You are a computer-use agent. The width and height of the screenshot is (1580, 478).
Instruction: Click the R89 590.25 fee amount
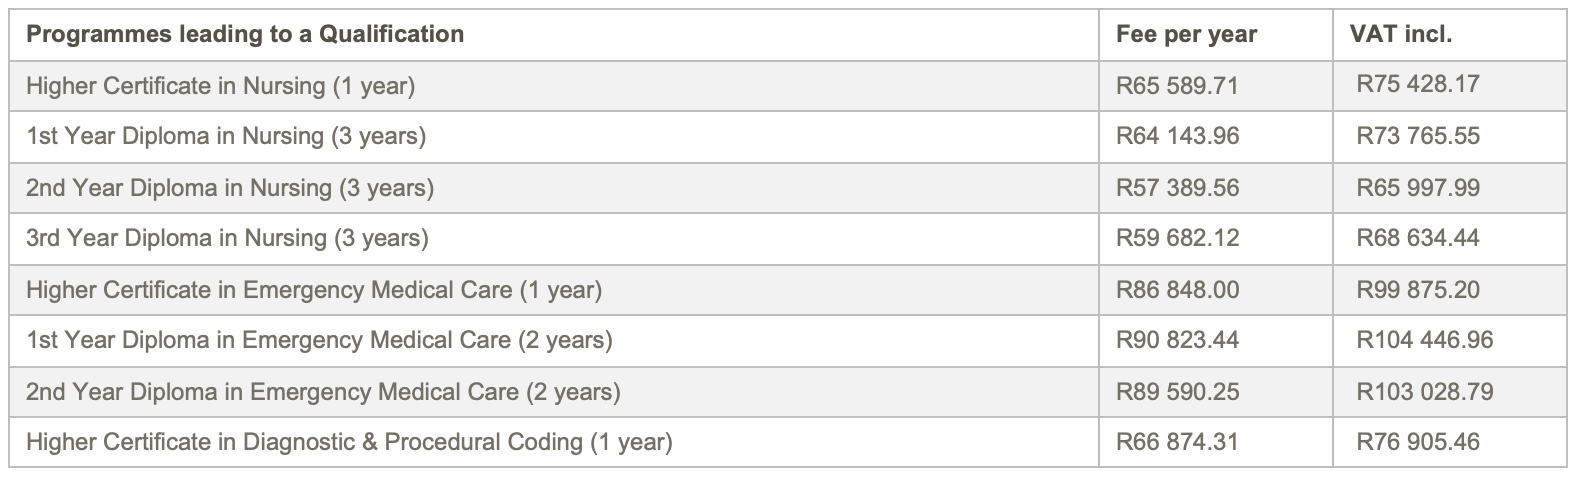pyautogui.click(x=1177, y=391)
